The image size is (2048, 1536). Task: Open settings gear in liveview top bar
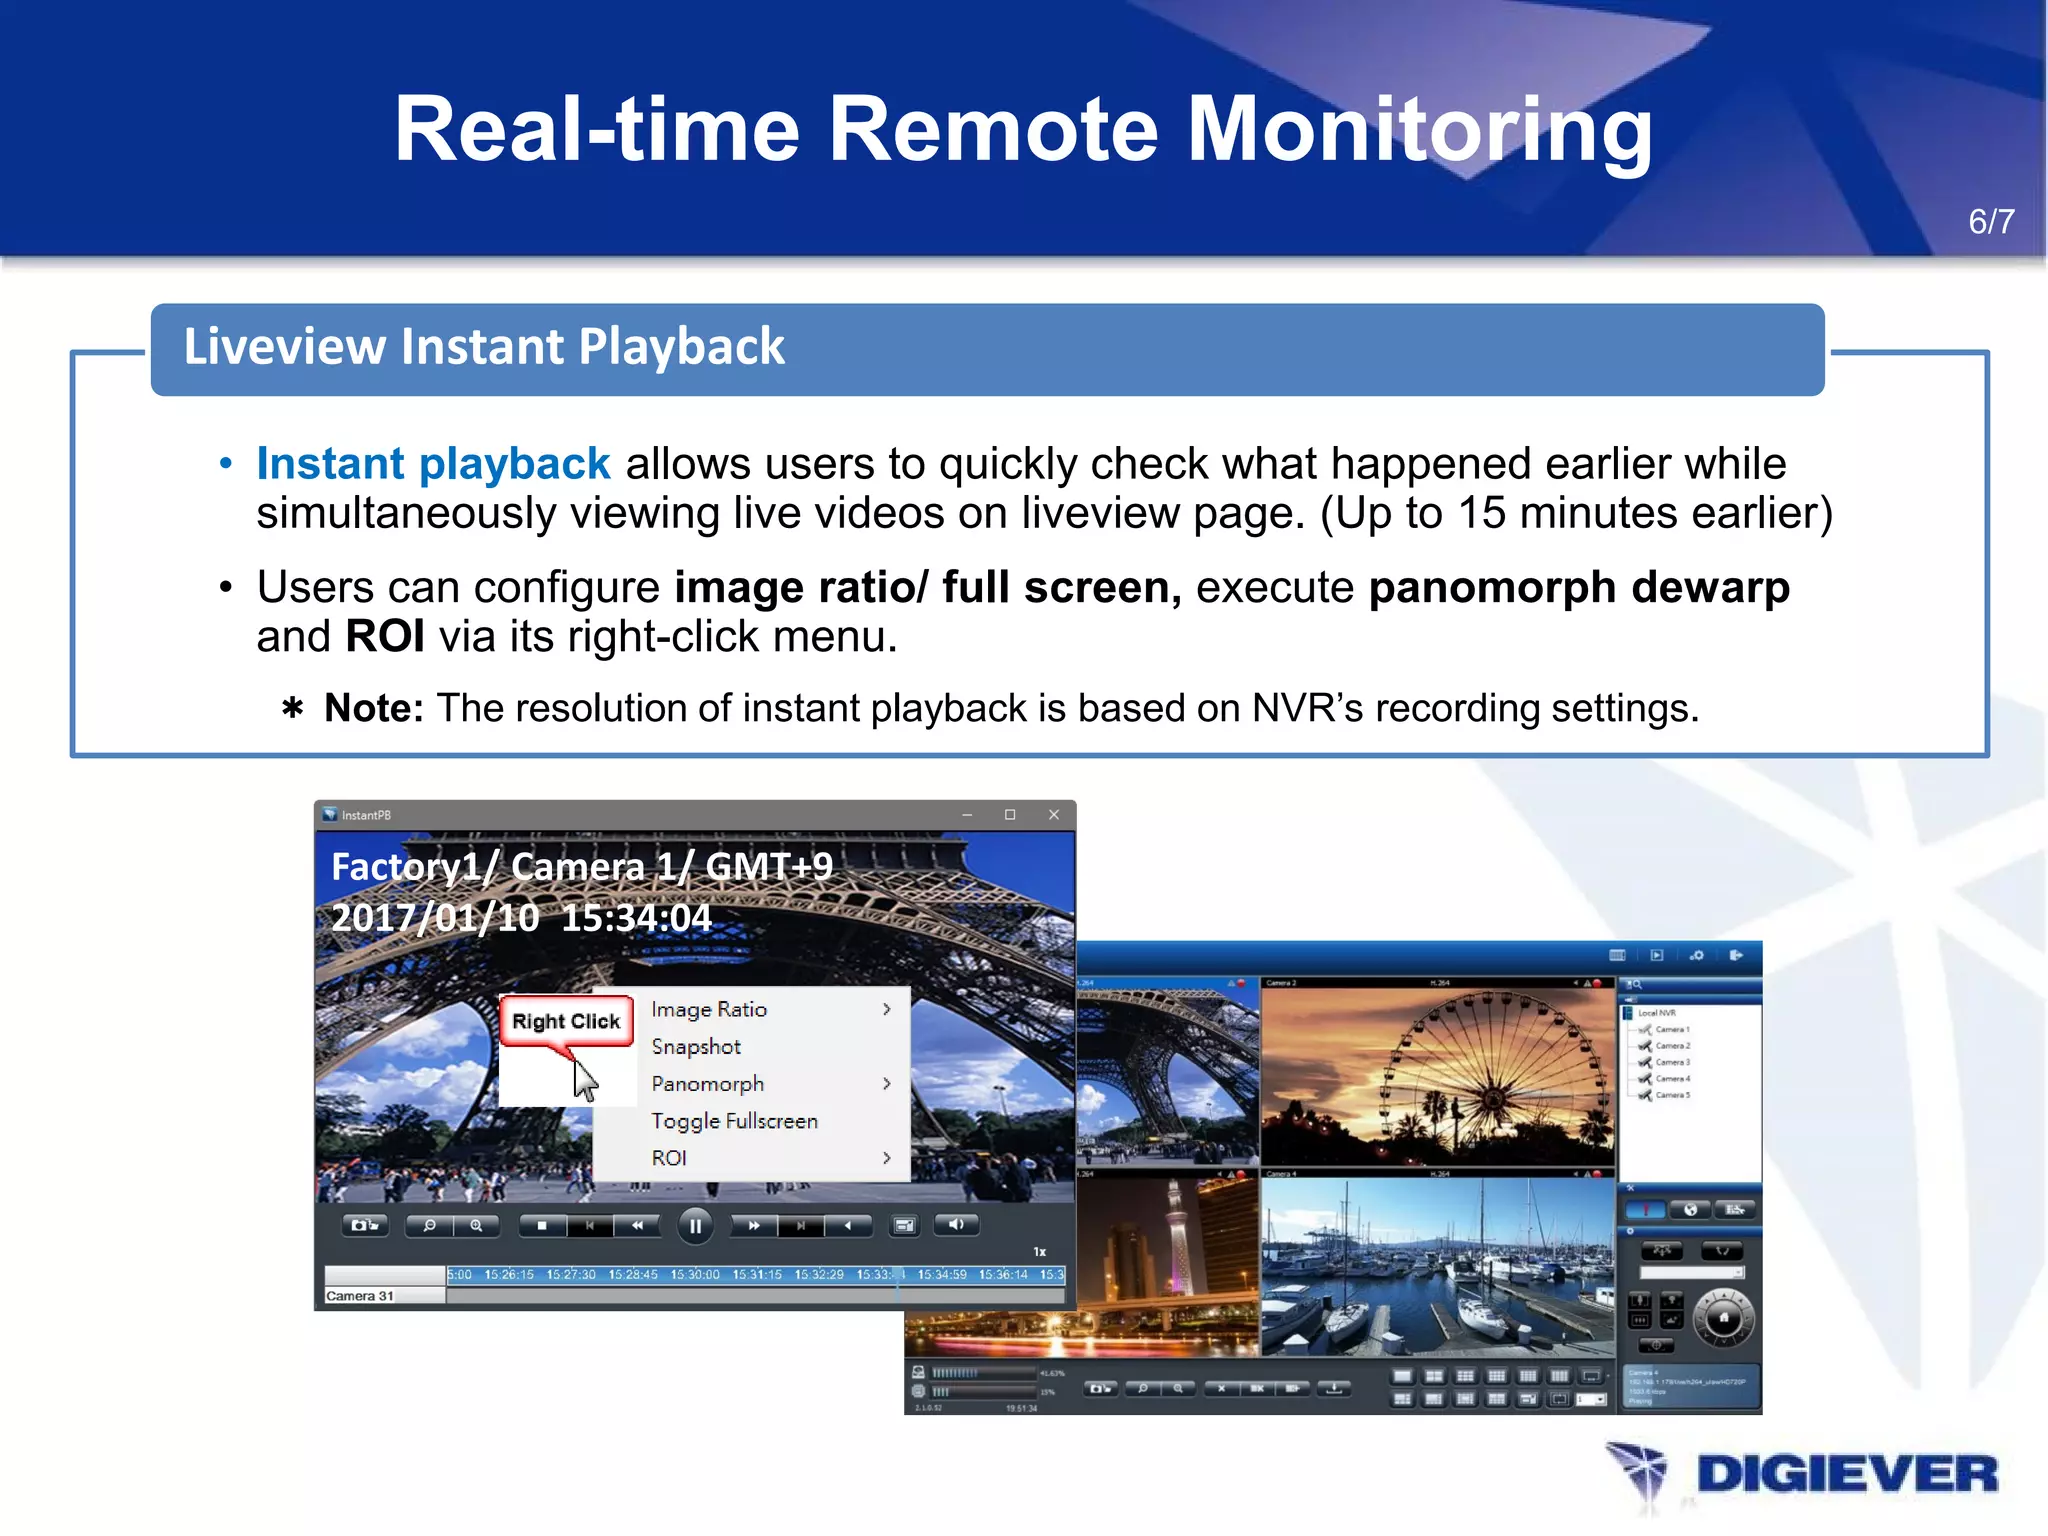(1697, 955)
